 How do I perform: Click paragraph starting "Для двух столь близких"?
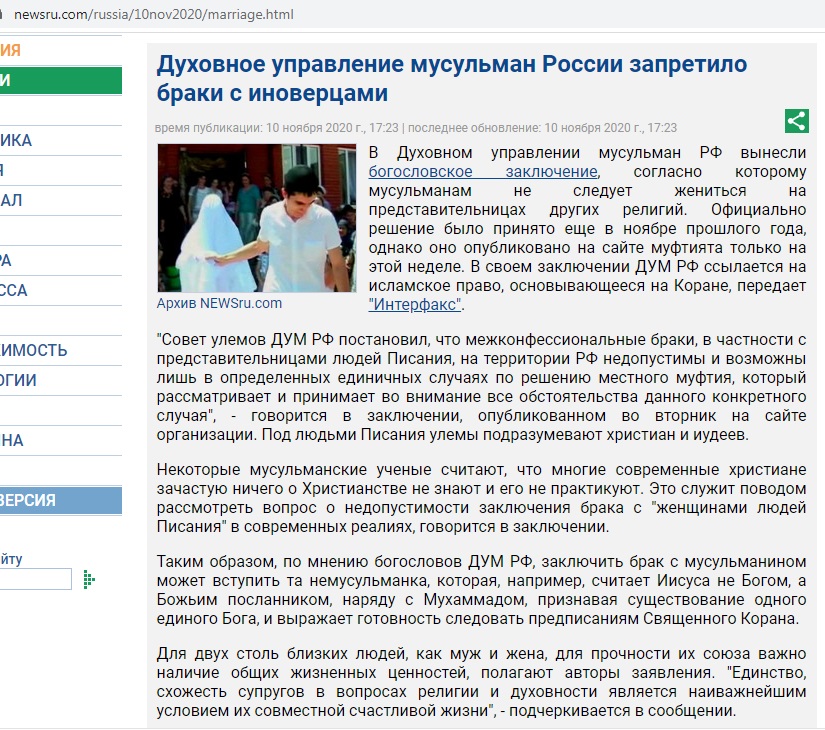pyautogui.click(x=481, y=682)
